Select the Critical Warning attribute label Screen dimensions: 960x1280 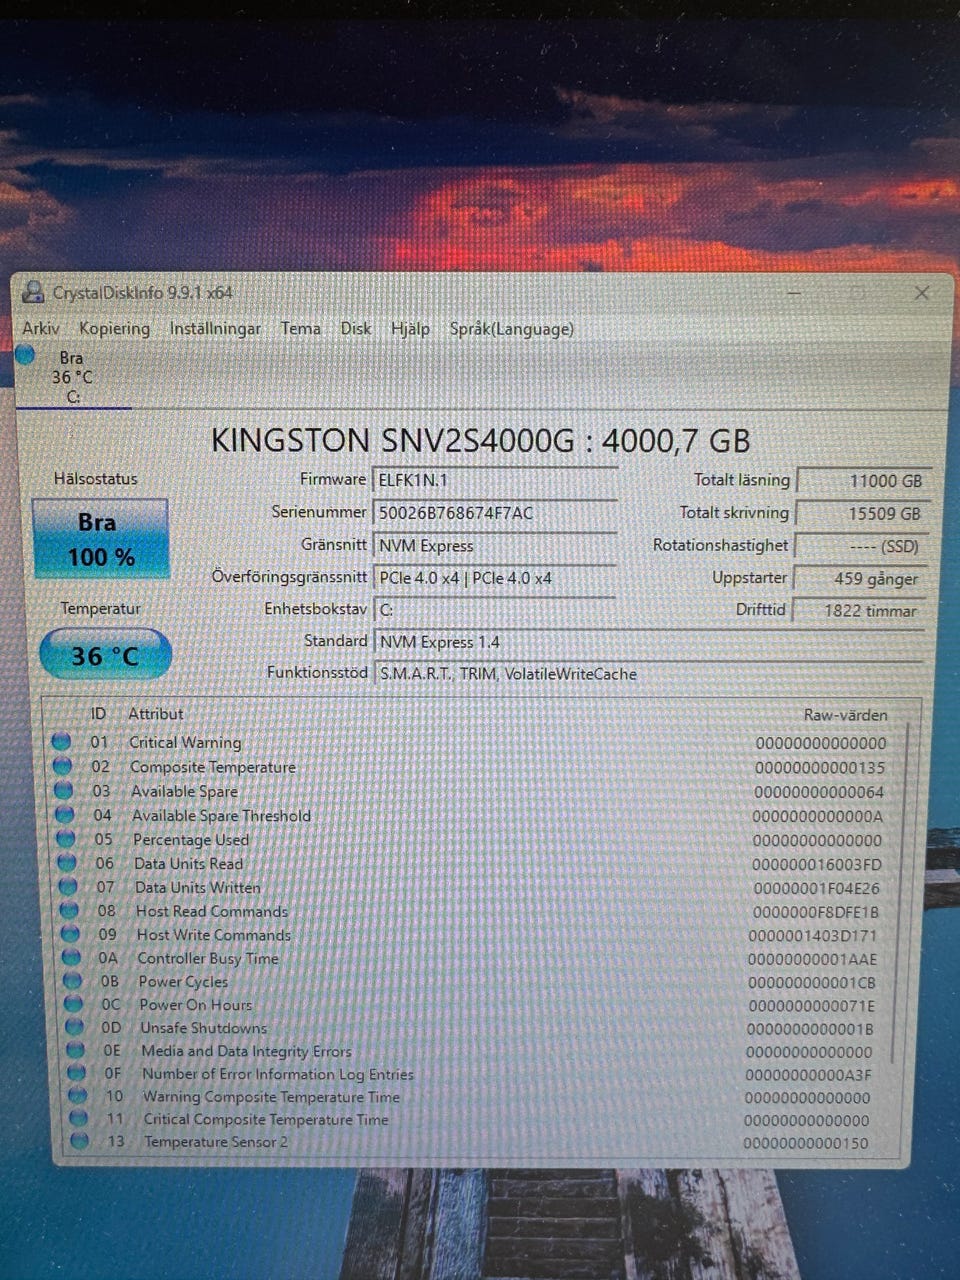pyautogui.click(x=185, y=743)
